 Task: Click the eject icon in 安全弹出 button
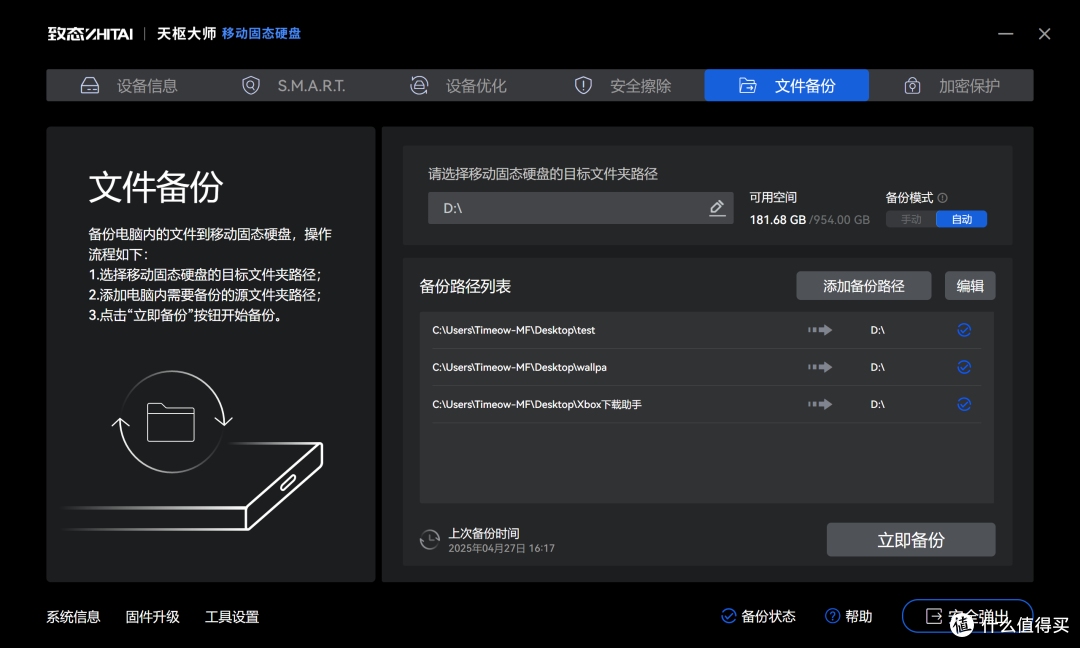point(933,616)
